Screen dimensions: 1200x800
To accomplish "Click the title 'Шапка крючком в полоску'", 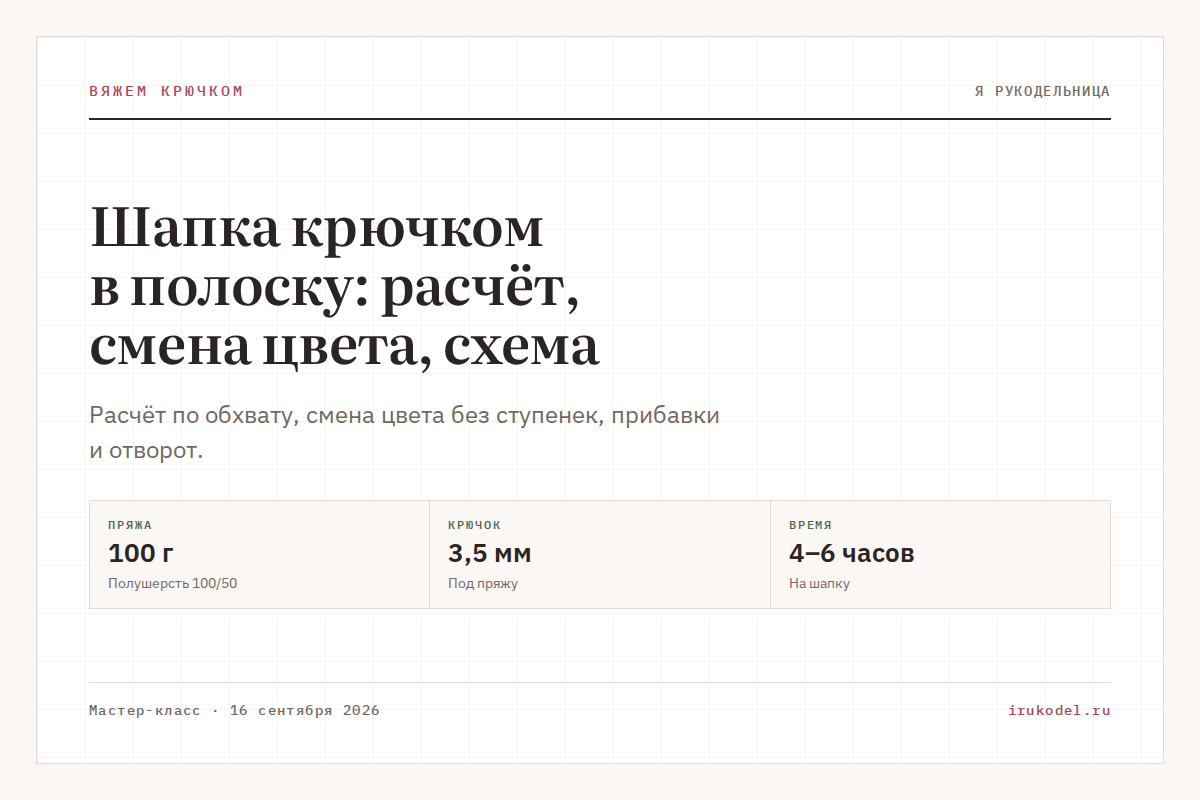I will click(345, 287).
